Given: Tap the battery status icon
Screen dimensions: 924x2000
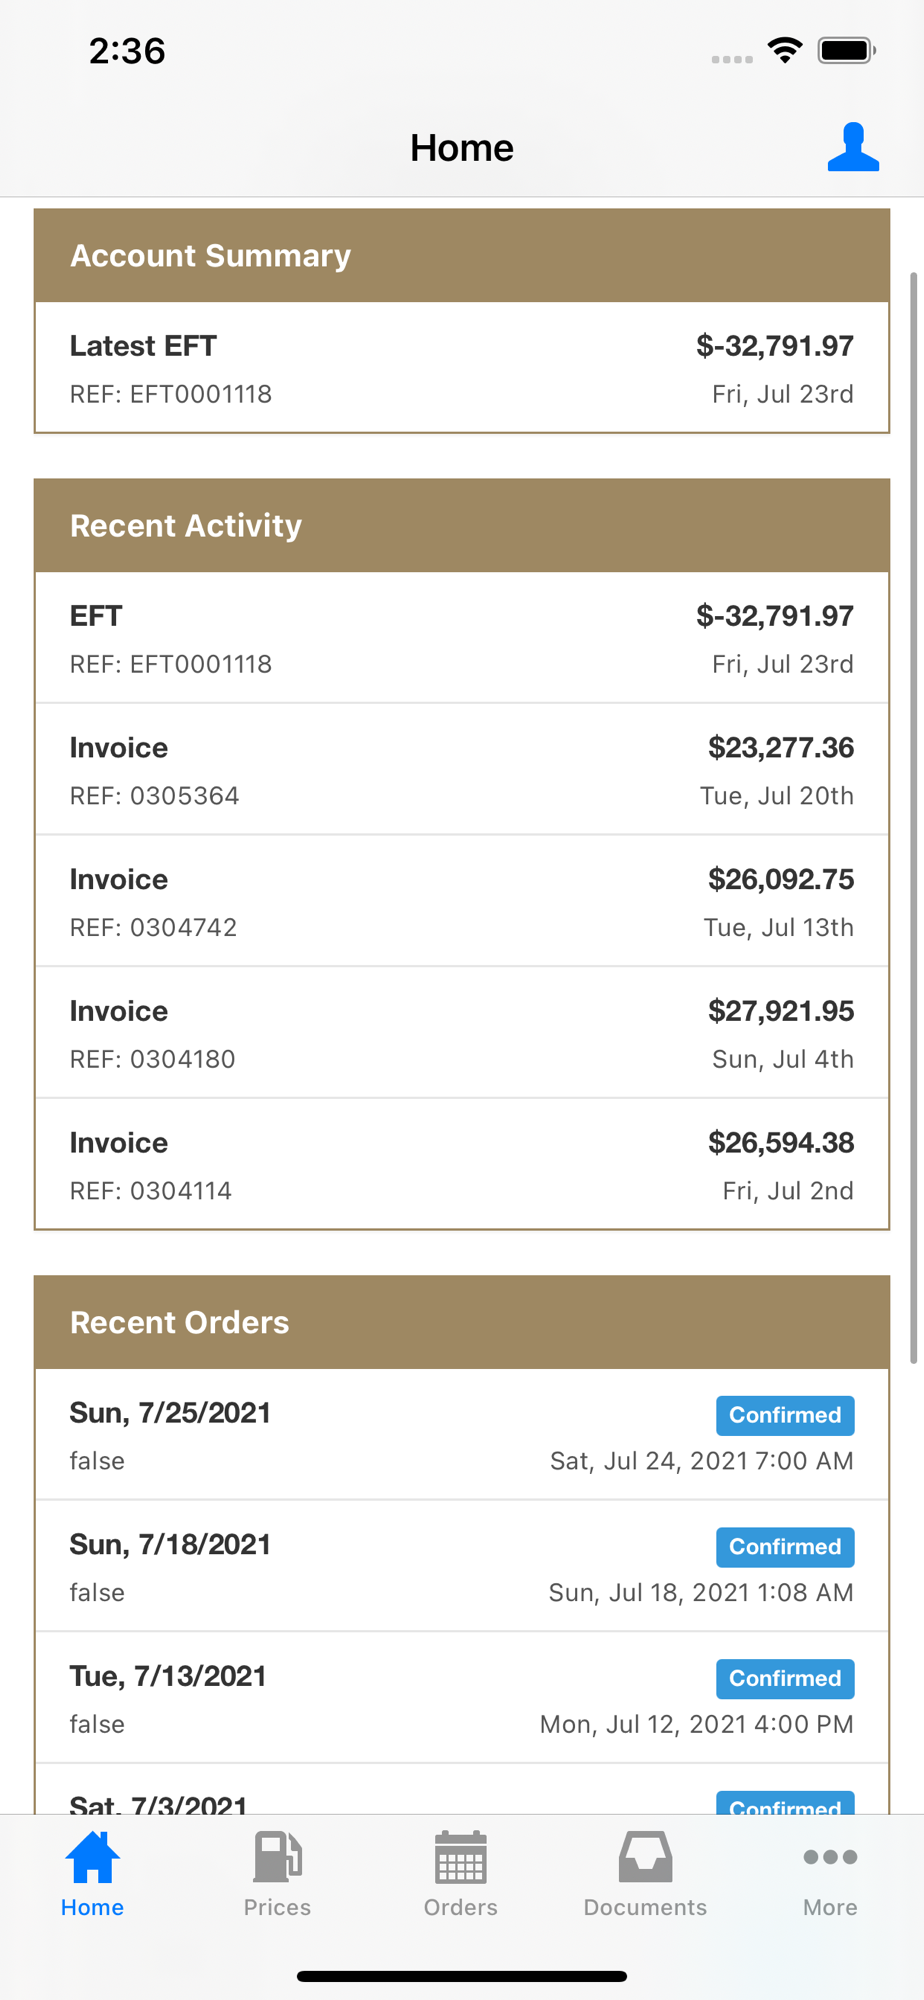Looking at the screenshot, I should pos(846,50).
